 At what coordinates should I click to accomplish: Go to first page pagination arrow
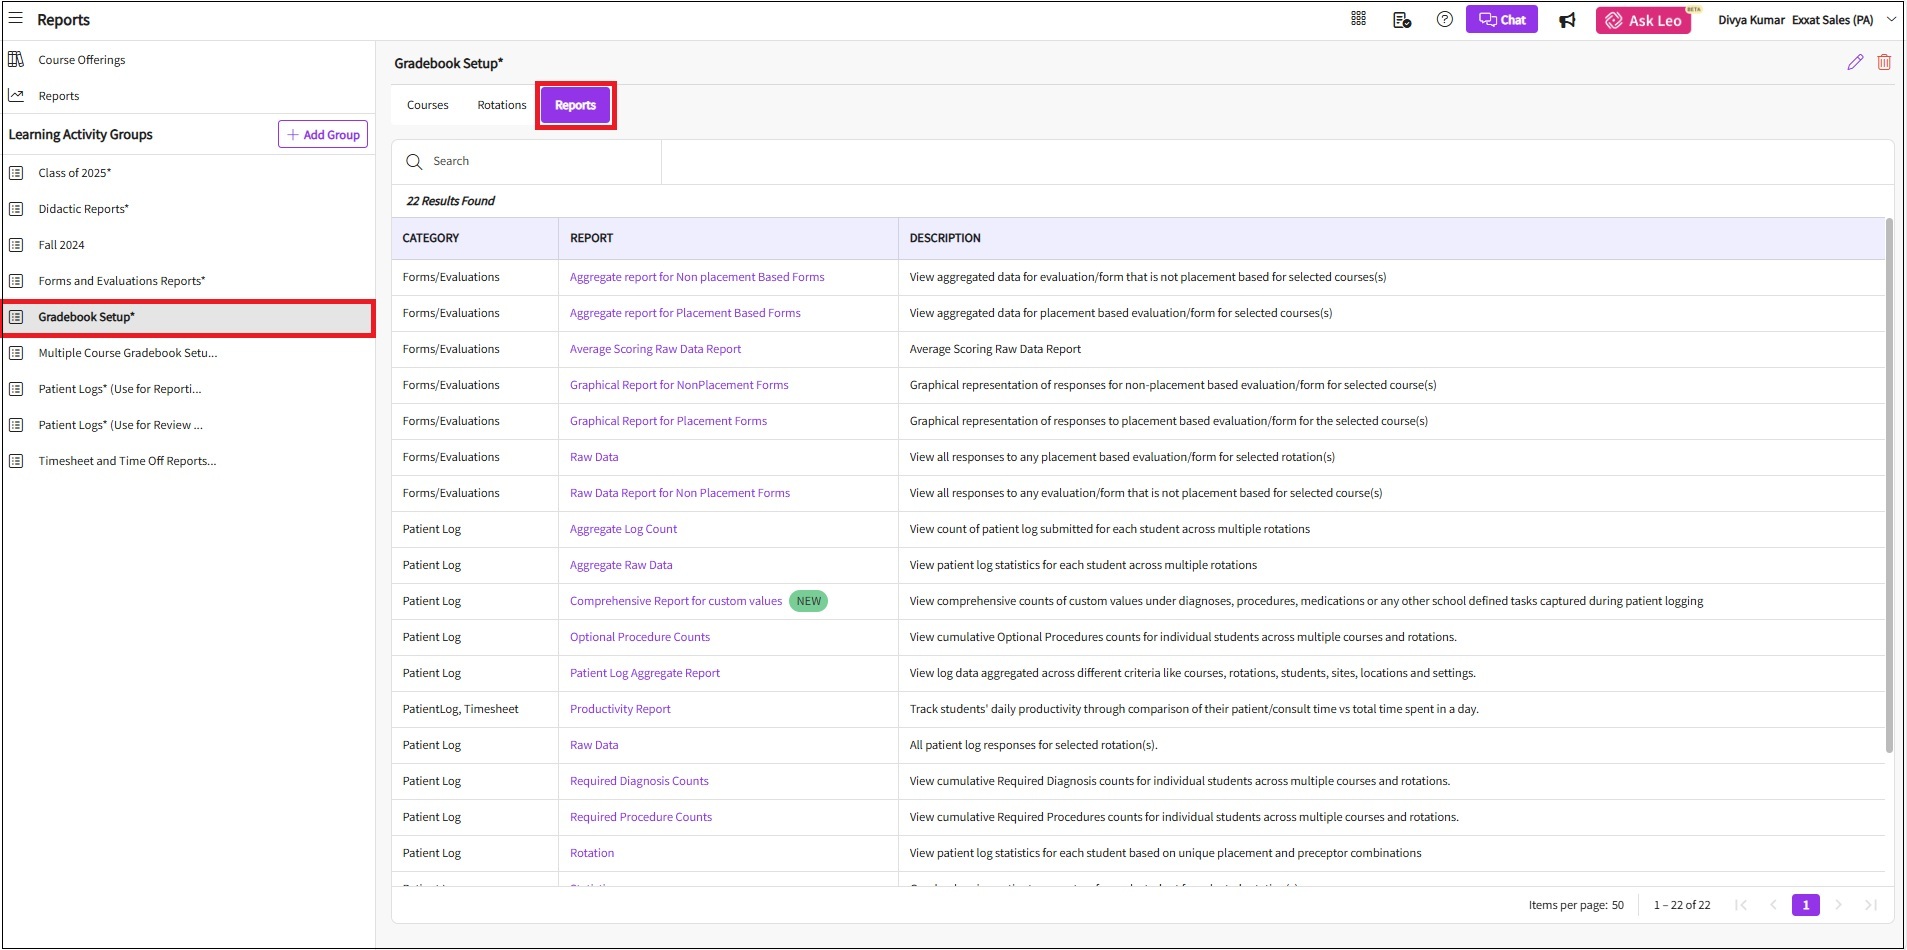[1741, 905]
